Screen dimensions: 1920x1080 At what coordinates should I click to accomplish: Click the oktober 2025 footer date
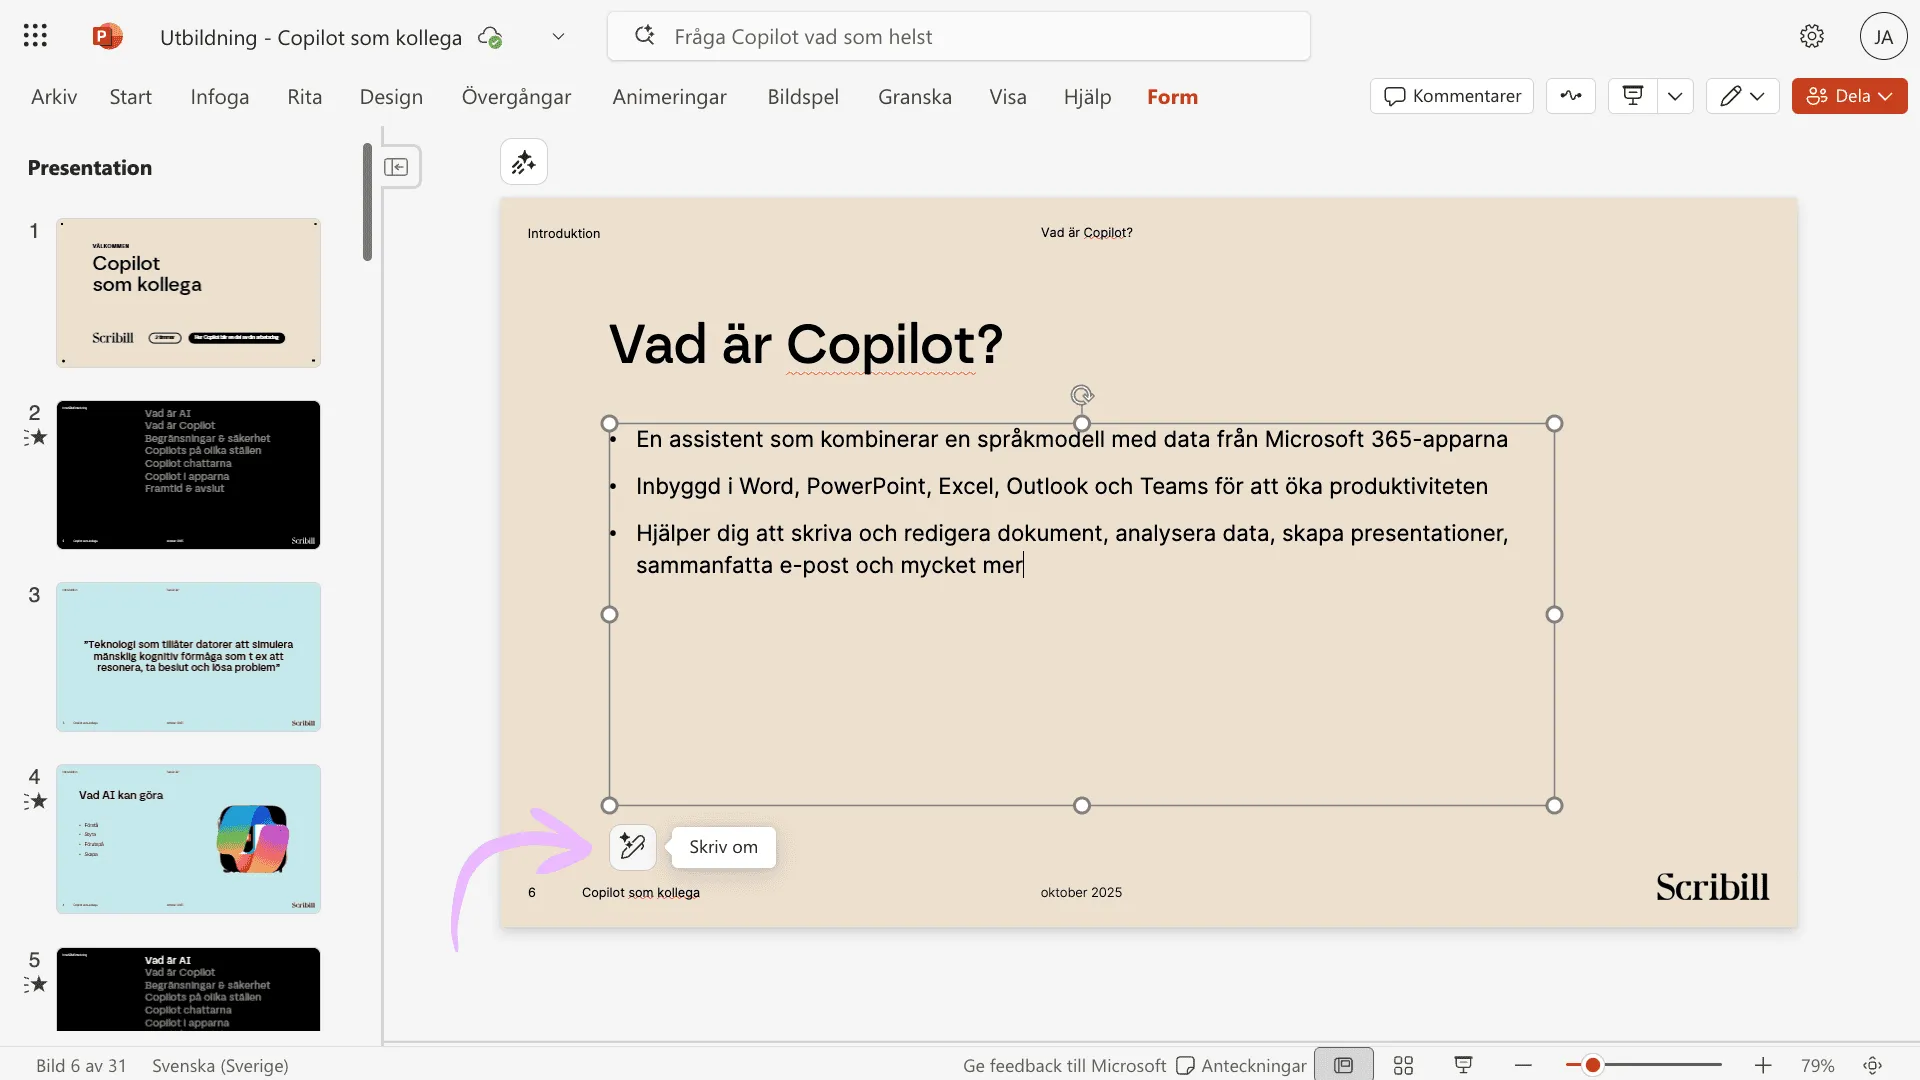[1081, 892]
